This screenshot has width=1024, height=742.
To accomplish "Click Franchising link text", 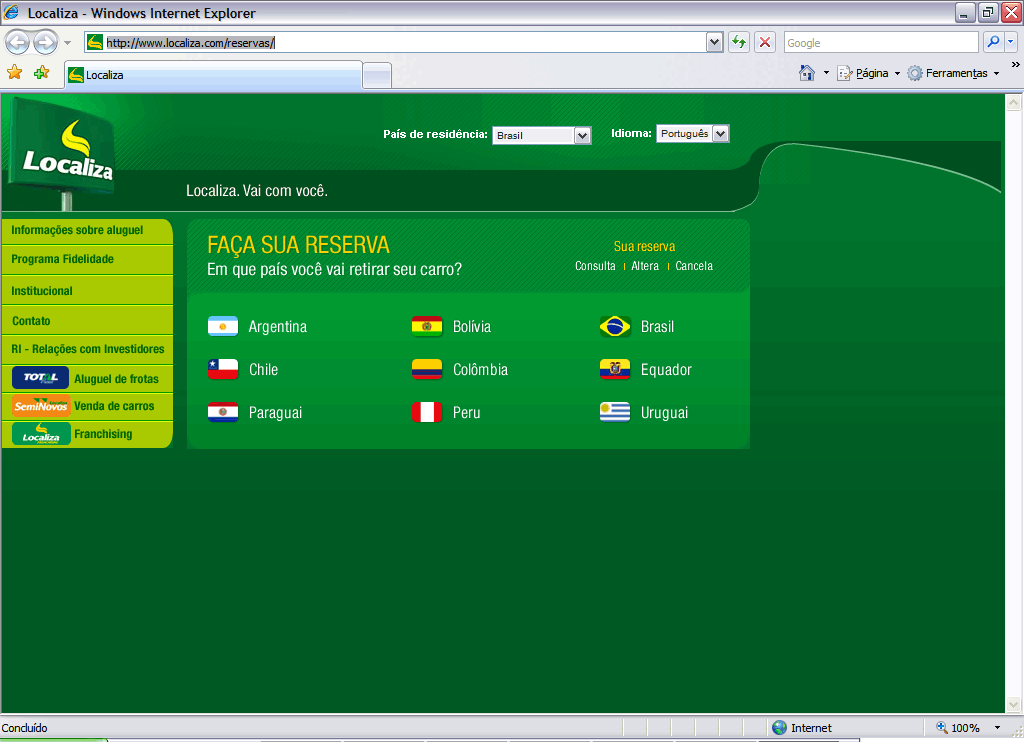I will coord(103,434).
